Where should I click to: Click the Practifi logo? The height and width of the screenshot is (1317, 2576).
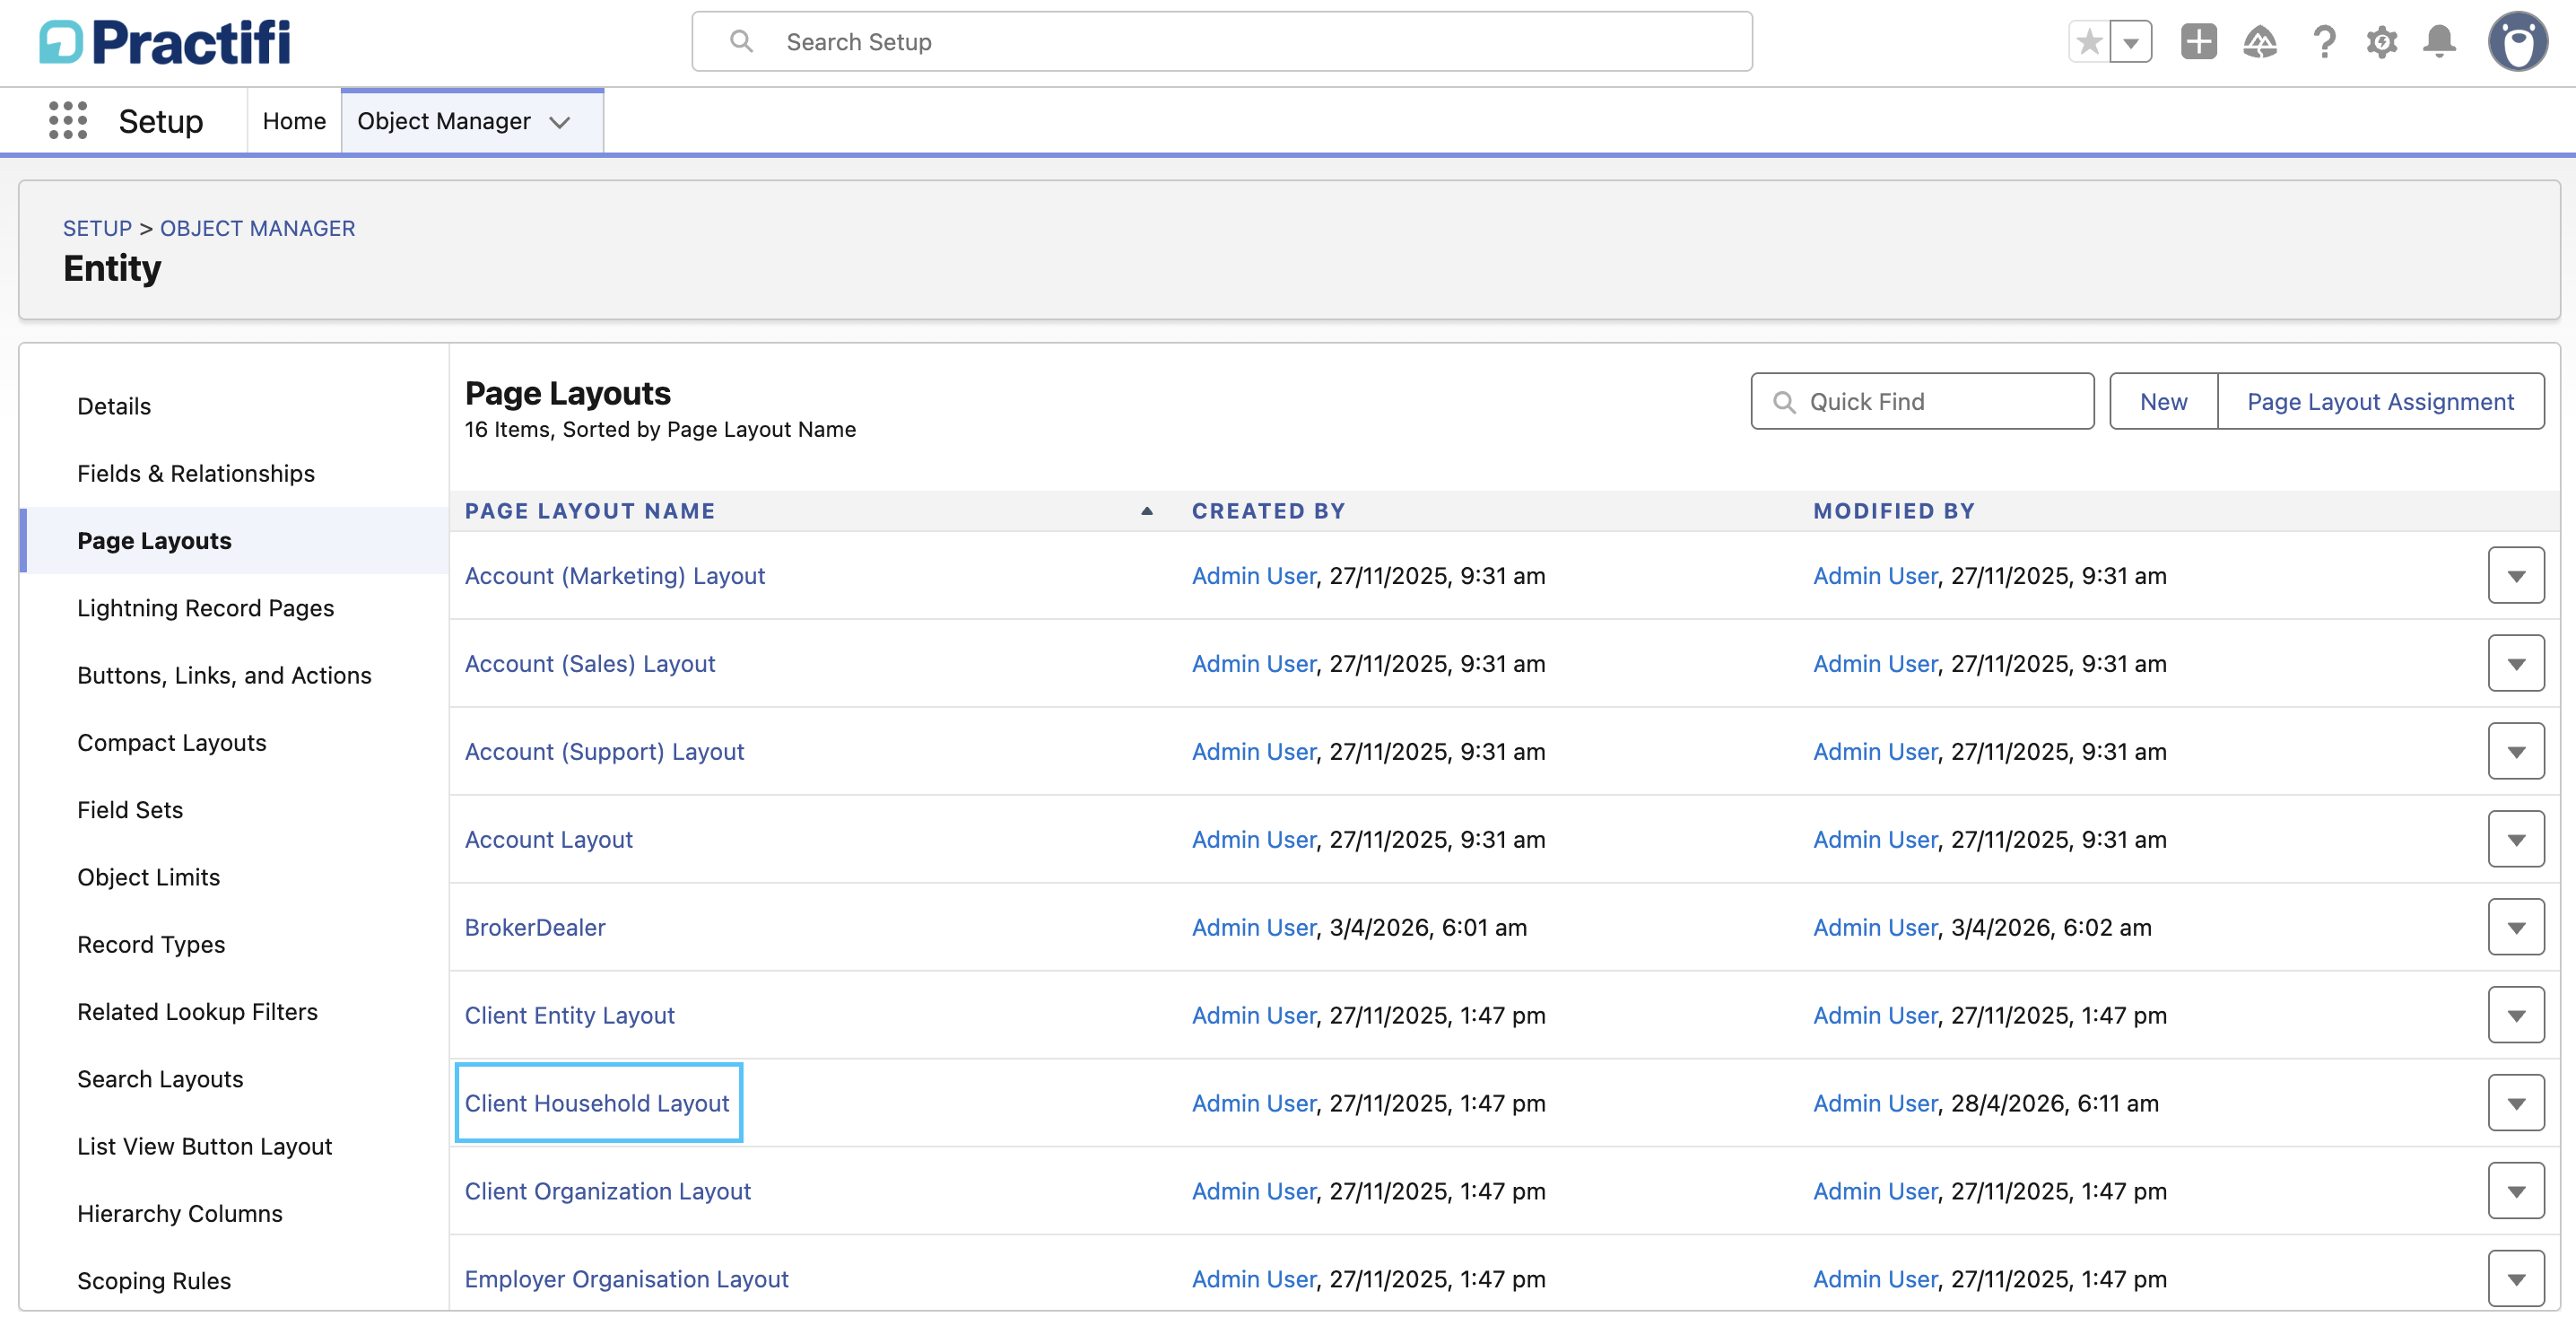[165, 42]
